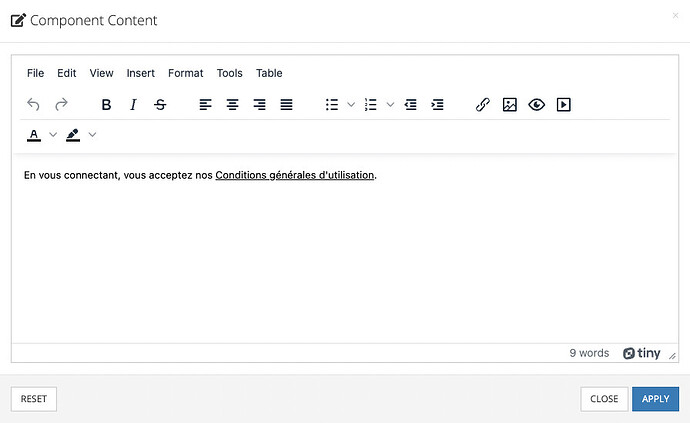Open the Format menu
Viewport: 690px width, 423px height.
pos(186,73)
